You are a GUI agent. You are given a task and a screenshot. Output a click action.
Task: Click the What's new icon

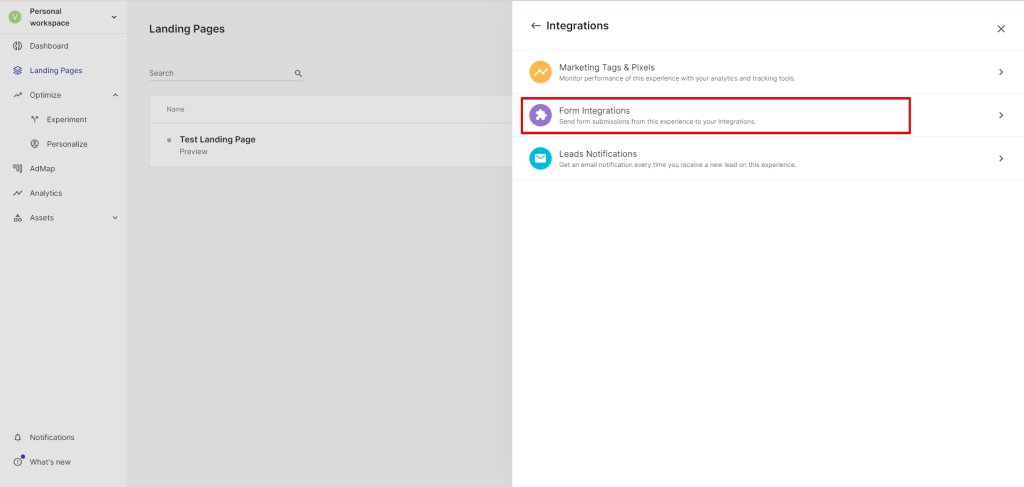tap(18, 462)
